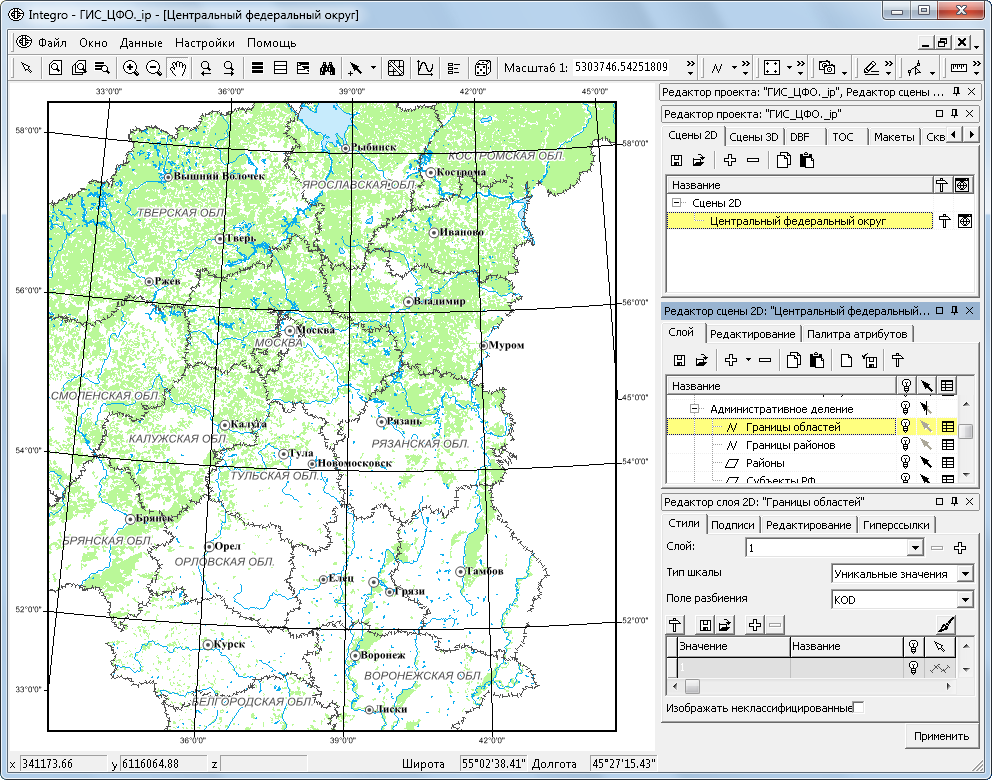Click the zoom out magnifier tool

154,68
